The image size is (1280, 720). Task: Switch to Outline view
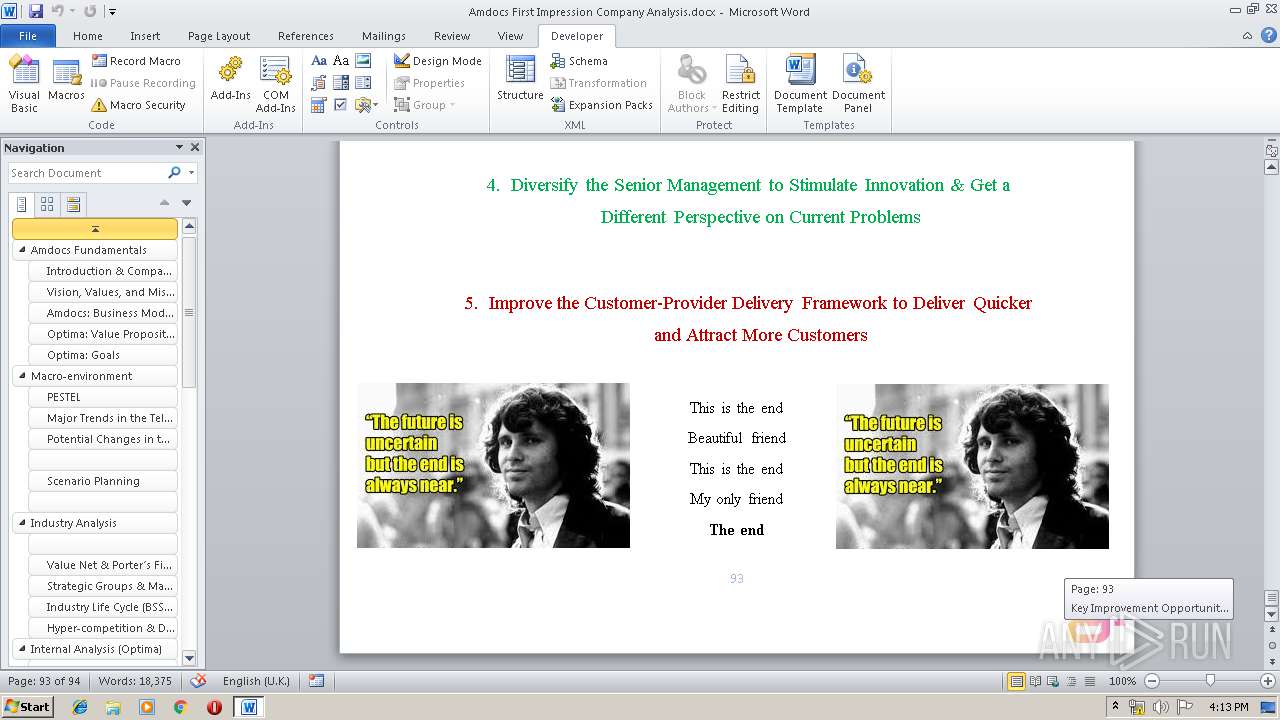pos(1069,681)
